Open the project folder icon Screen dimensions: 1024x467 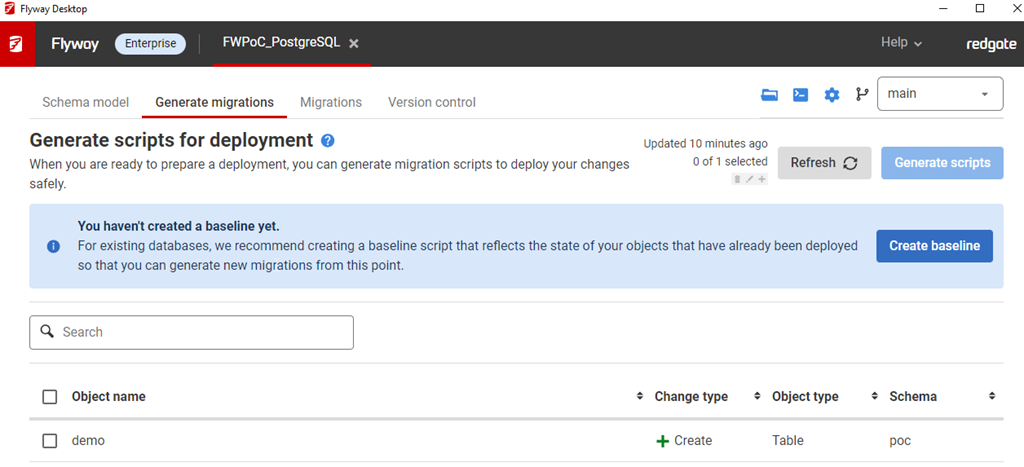769,95
